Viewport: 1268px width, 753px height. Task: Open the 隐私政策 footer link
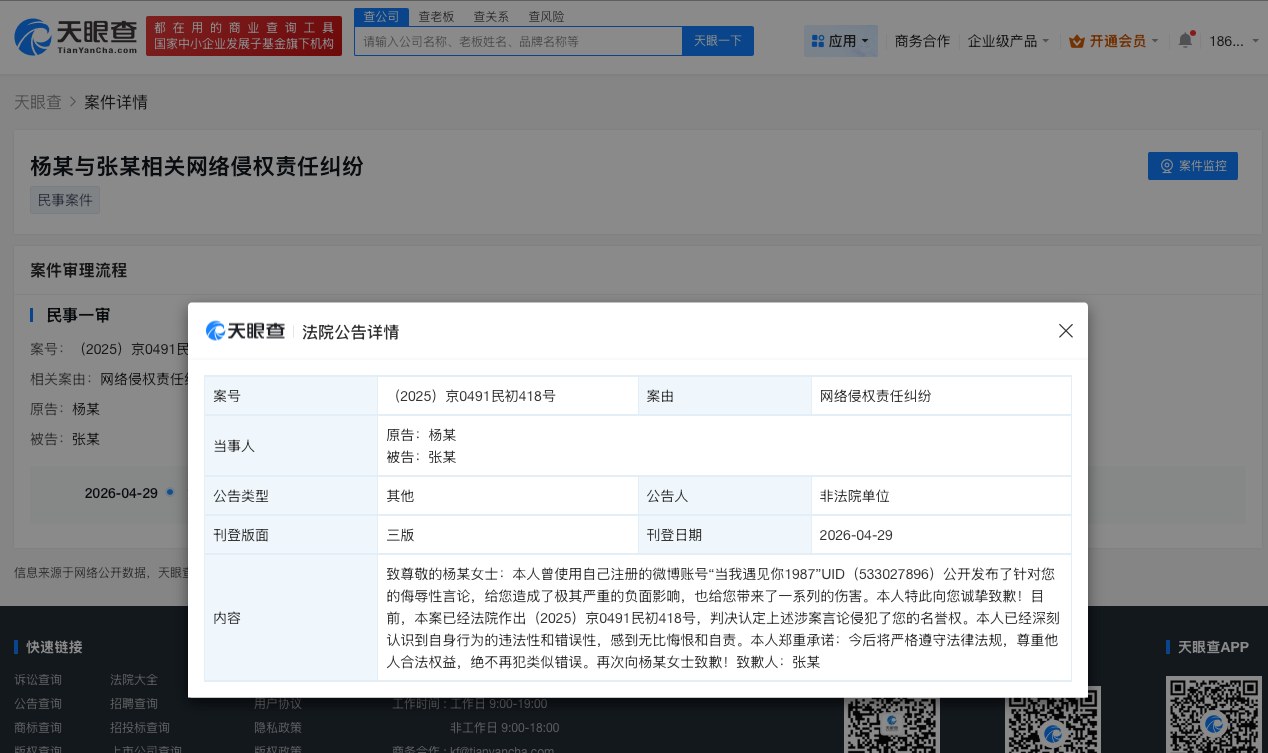click(279, 727)
